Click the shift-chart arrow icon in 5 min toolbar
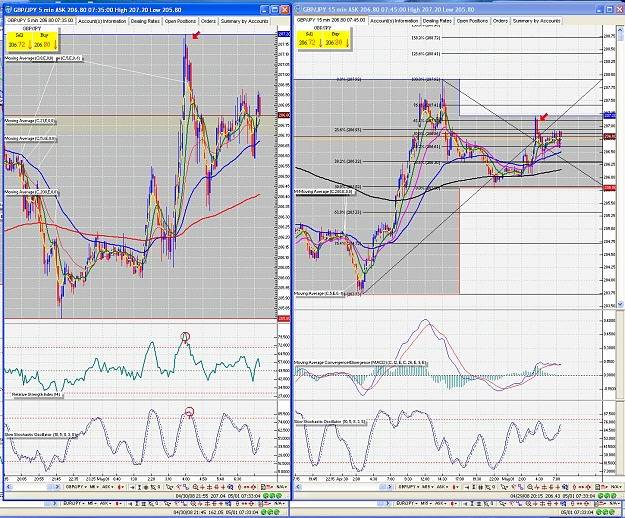This screenshot has height=518, width=625. (x=132, y=487)
